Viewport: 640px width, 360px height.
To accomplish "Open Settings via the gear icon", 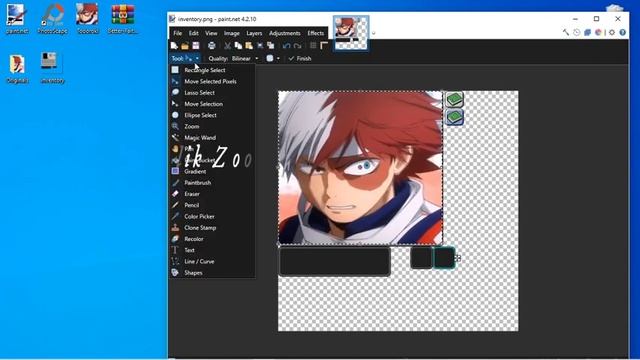I will pos(612,32).
